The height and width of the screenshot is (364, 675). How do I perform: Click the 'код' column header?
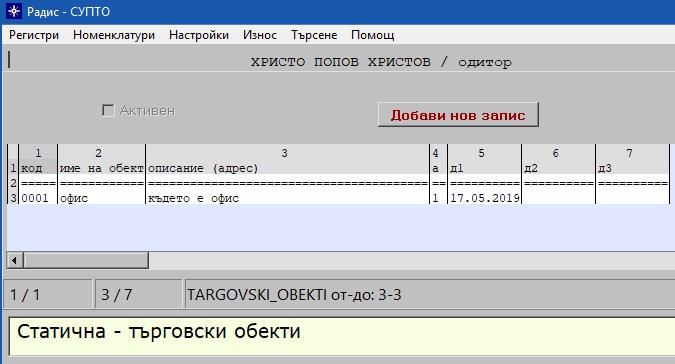(x=38, y=168)
